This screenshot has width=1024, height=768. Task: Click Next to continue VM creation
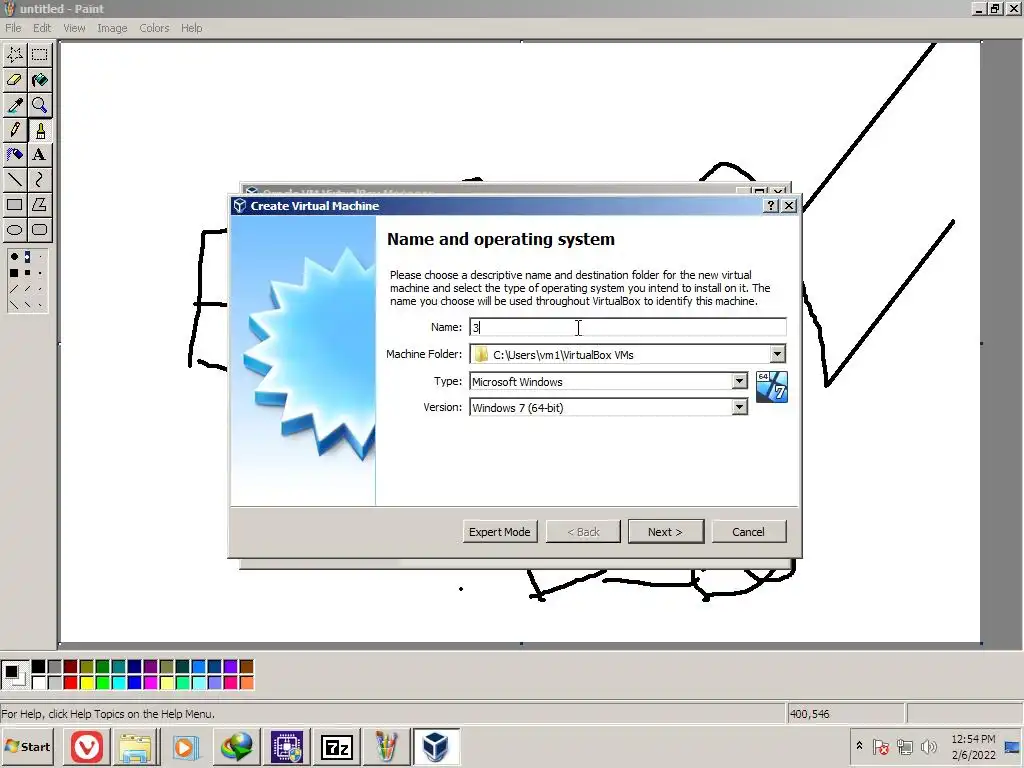tap(665, 532)
